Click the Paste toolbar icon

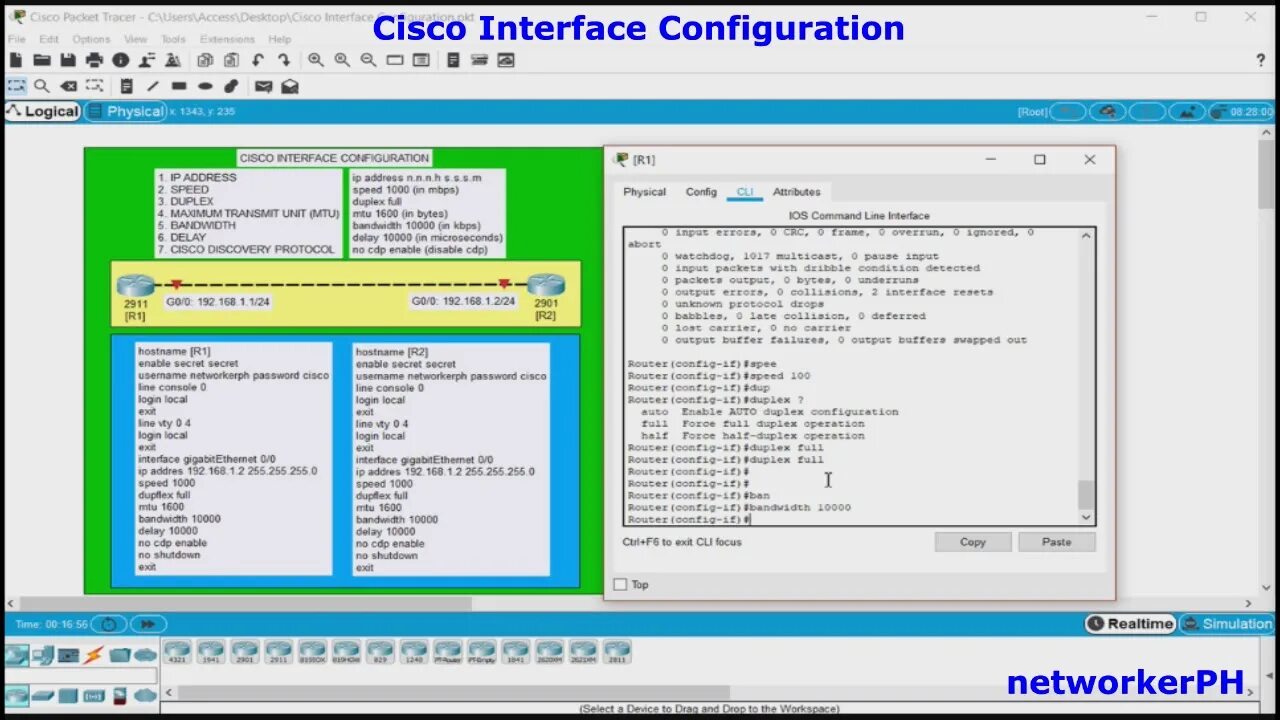pyautogui.click(x=231, y=61)
